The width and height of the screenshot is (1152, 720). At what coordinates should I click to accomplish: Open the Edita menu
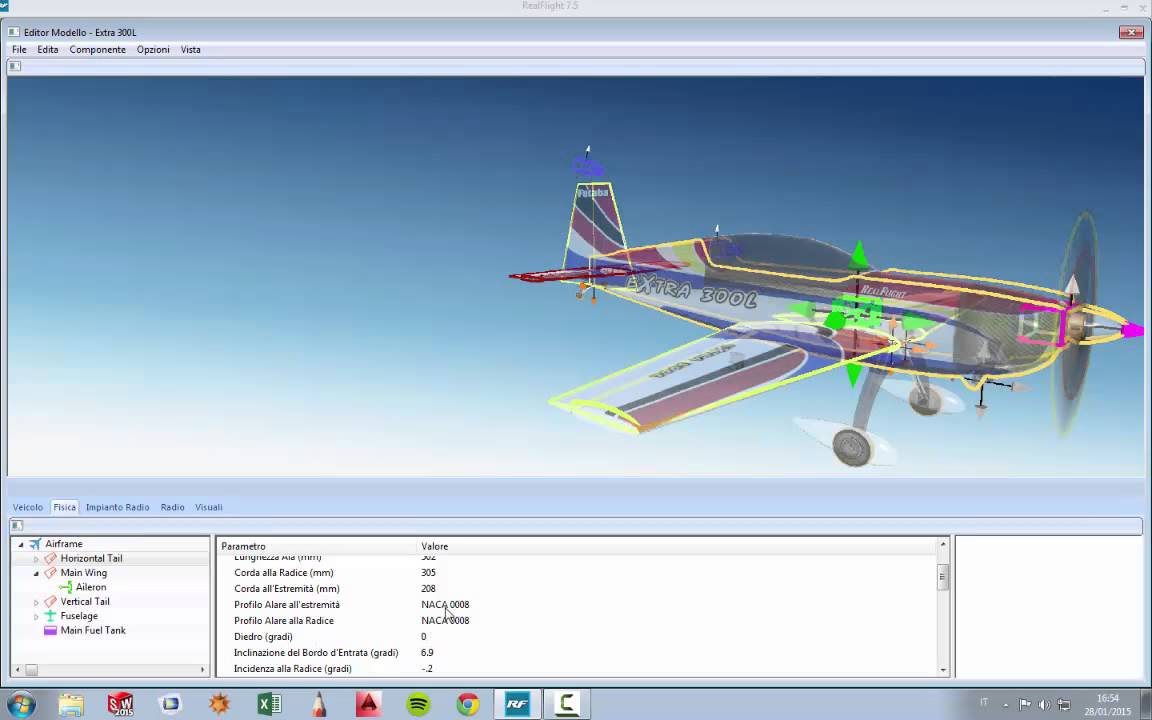click(x=48, y=50)
